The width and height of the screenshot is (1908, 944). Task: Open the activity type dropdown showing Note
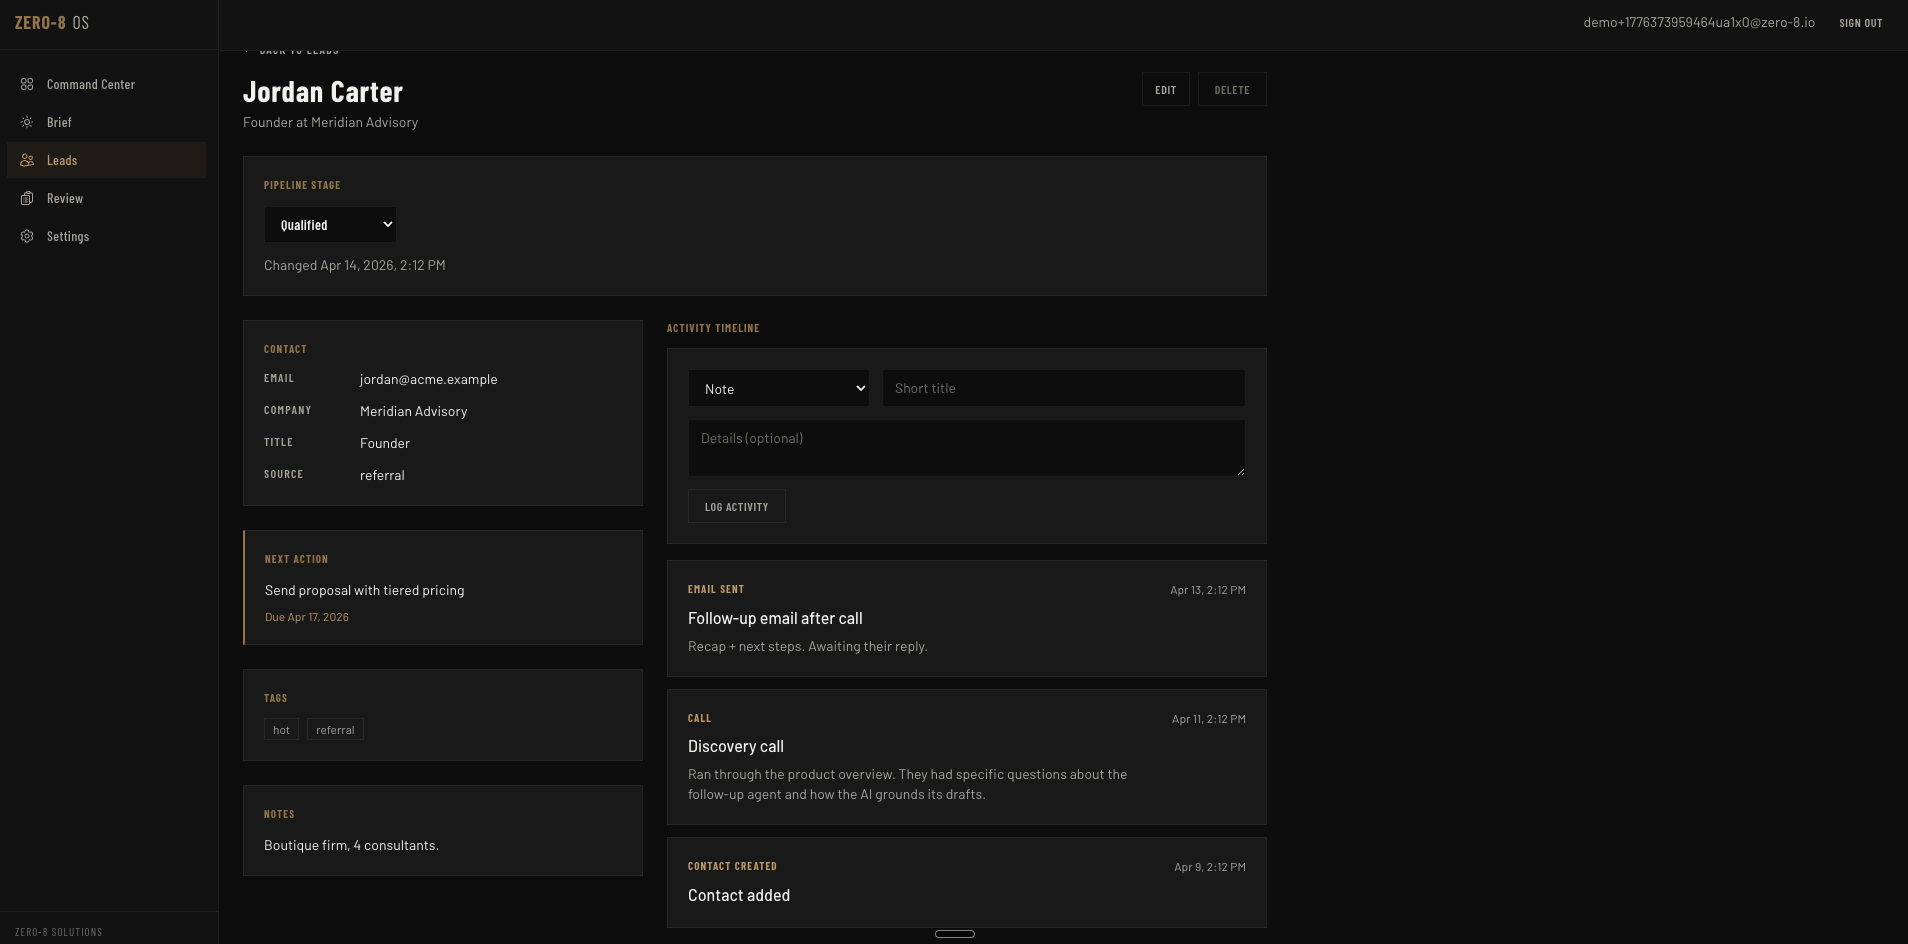click(779, 388)
